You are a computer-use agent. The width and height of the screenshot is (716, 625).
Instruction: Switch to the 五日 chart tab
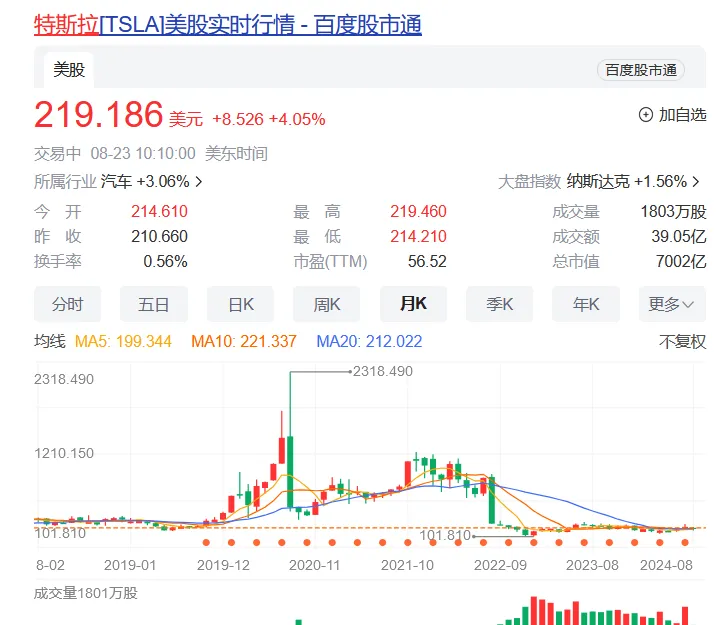tap(154, 304)
